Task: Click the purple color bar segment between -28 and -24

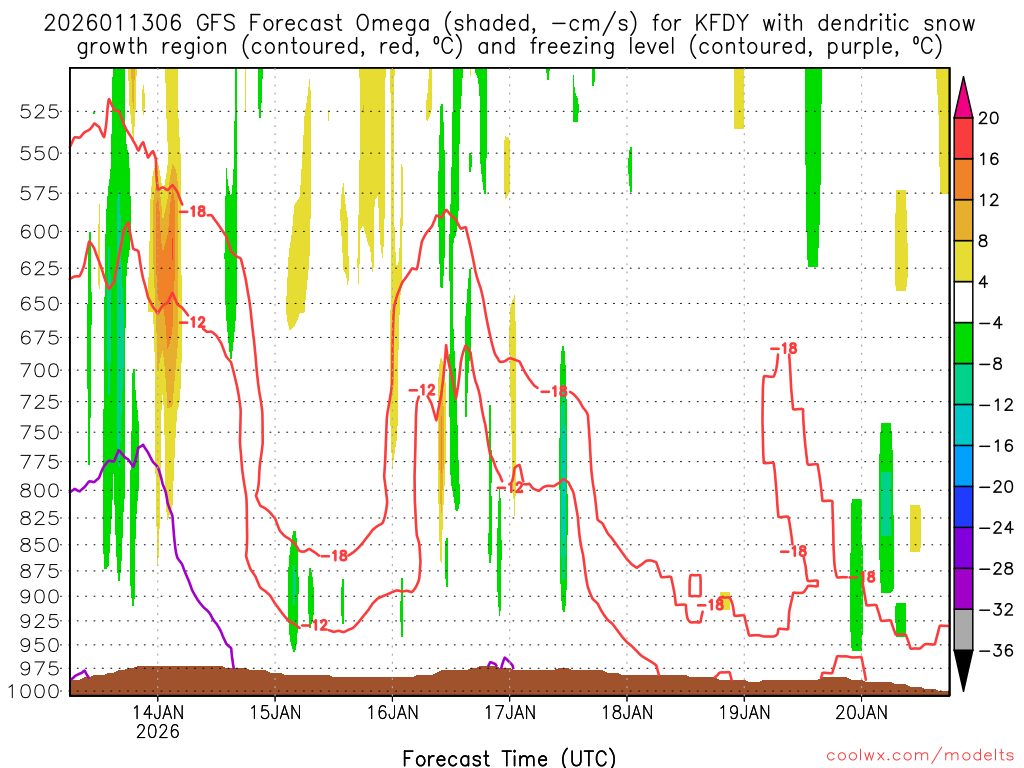Action: [x=963, y=548]
